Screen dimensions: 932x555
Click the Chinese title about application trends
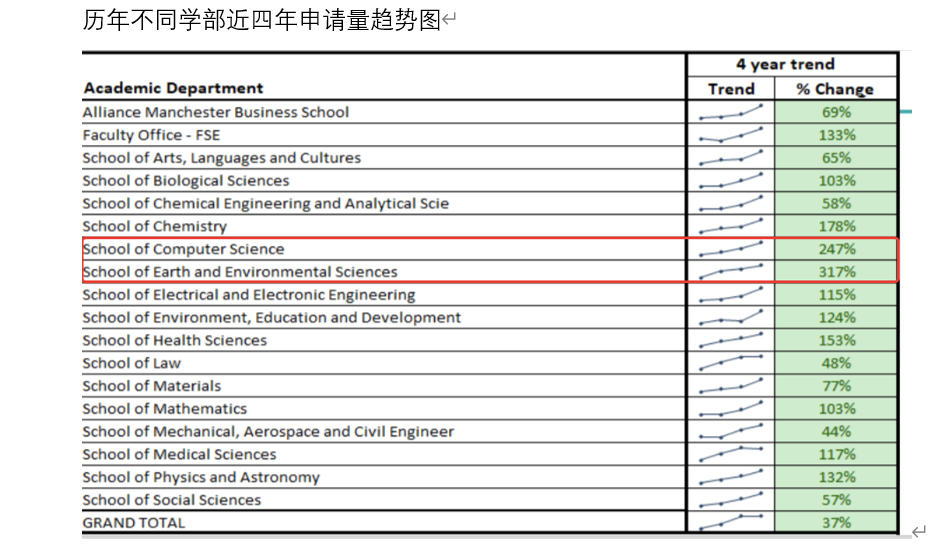point(261,20)
